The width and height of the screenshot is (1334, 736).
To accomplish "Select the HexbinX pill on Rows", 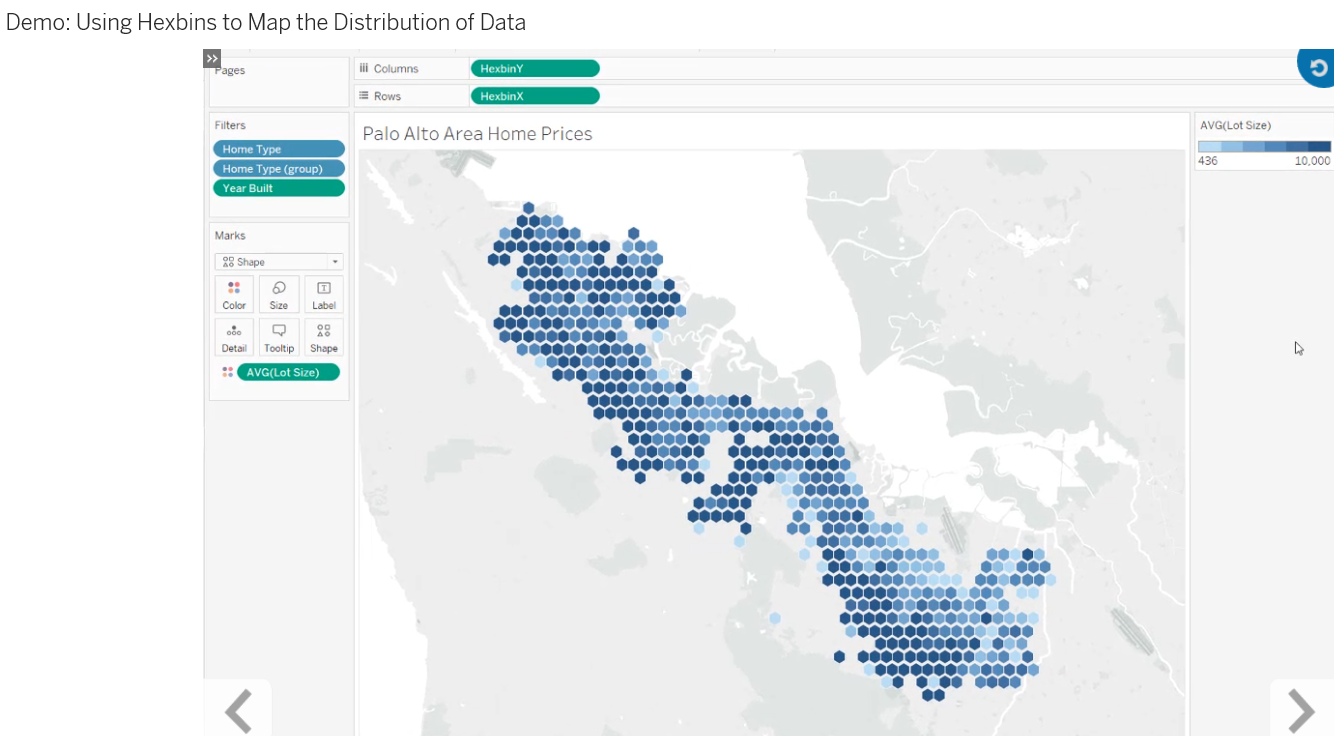I will pos(535,95).
